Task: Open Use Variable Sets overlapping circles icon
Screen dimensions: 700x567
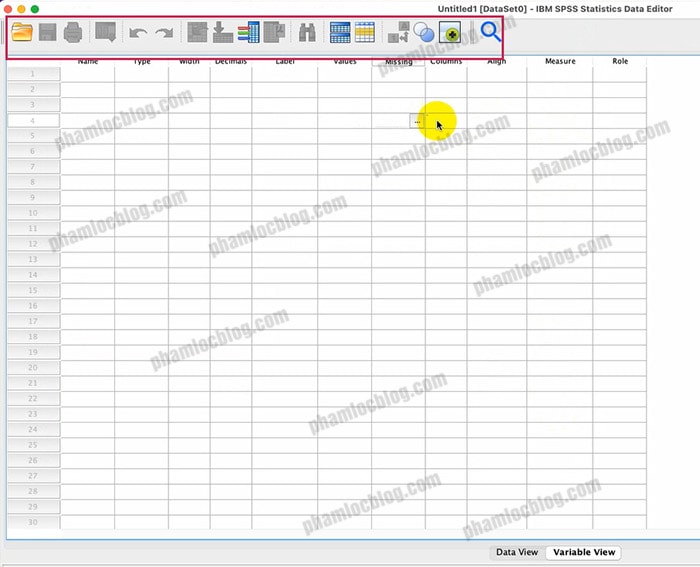Action: tap(424, 33)
